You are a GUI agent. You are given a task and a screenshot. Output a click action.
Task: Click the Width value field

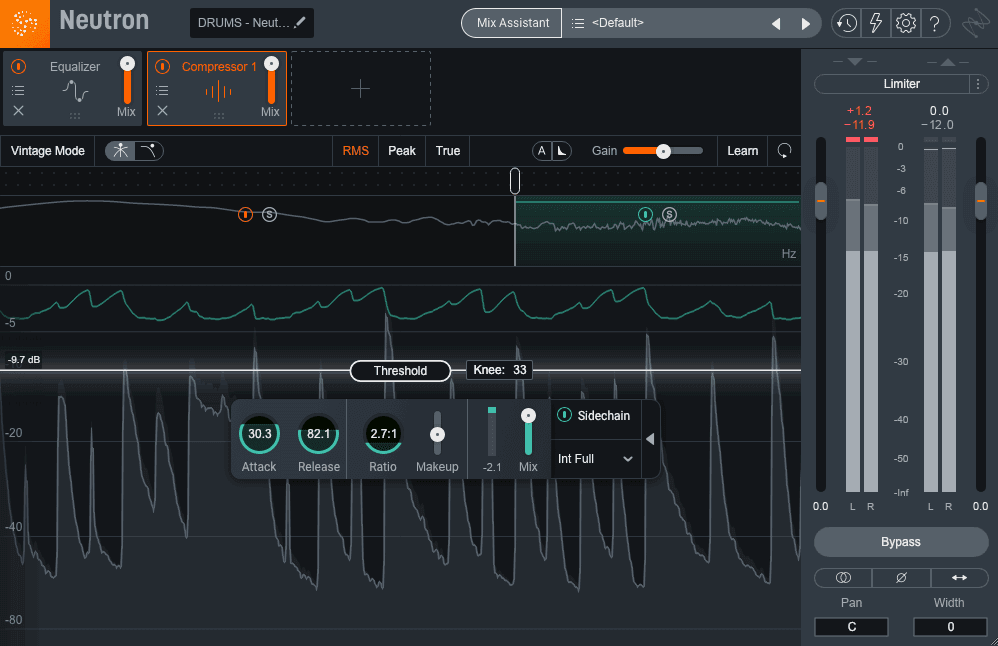click(950, 626)
